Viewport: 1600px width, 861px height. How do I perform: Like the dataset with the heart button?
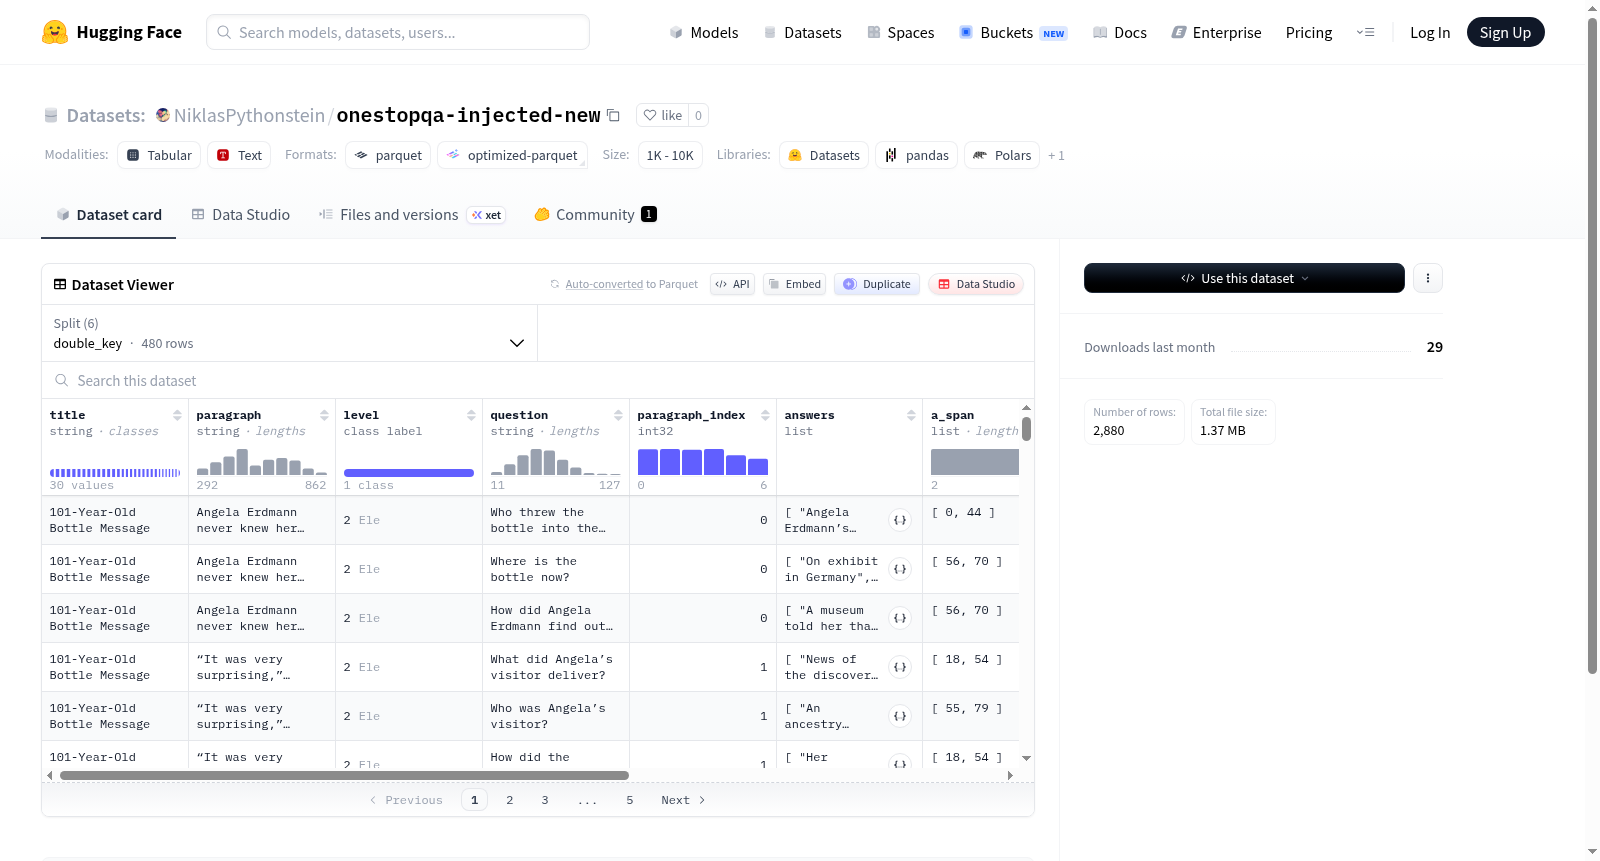tap(662, 115)
